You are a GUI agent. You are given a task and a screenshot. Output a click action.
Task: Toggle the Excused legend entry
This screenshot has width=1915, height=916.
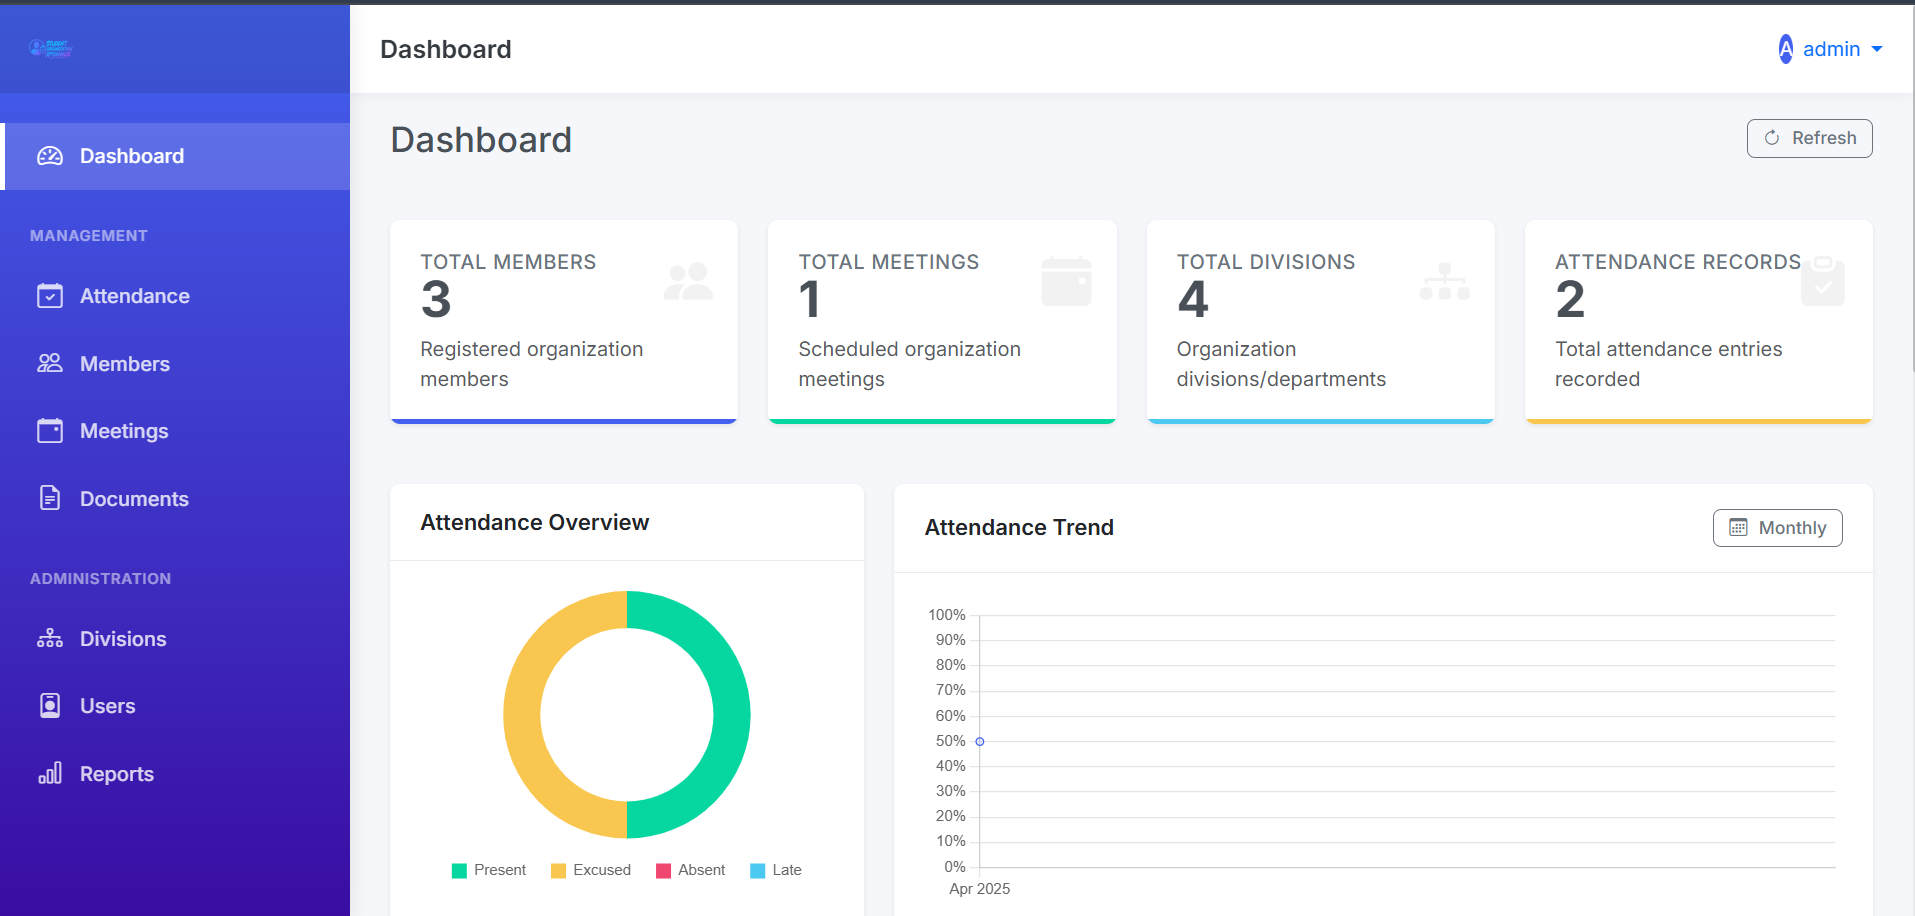point(590,869)
